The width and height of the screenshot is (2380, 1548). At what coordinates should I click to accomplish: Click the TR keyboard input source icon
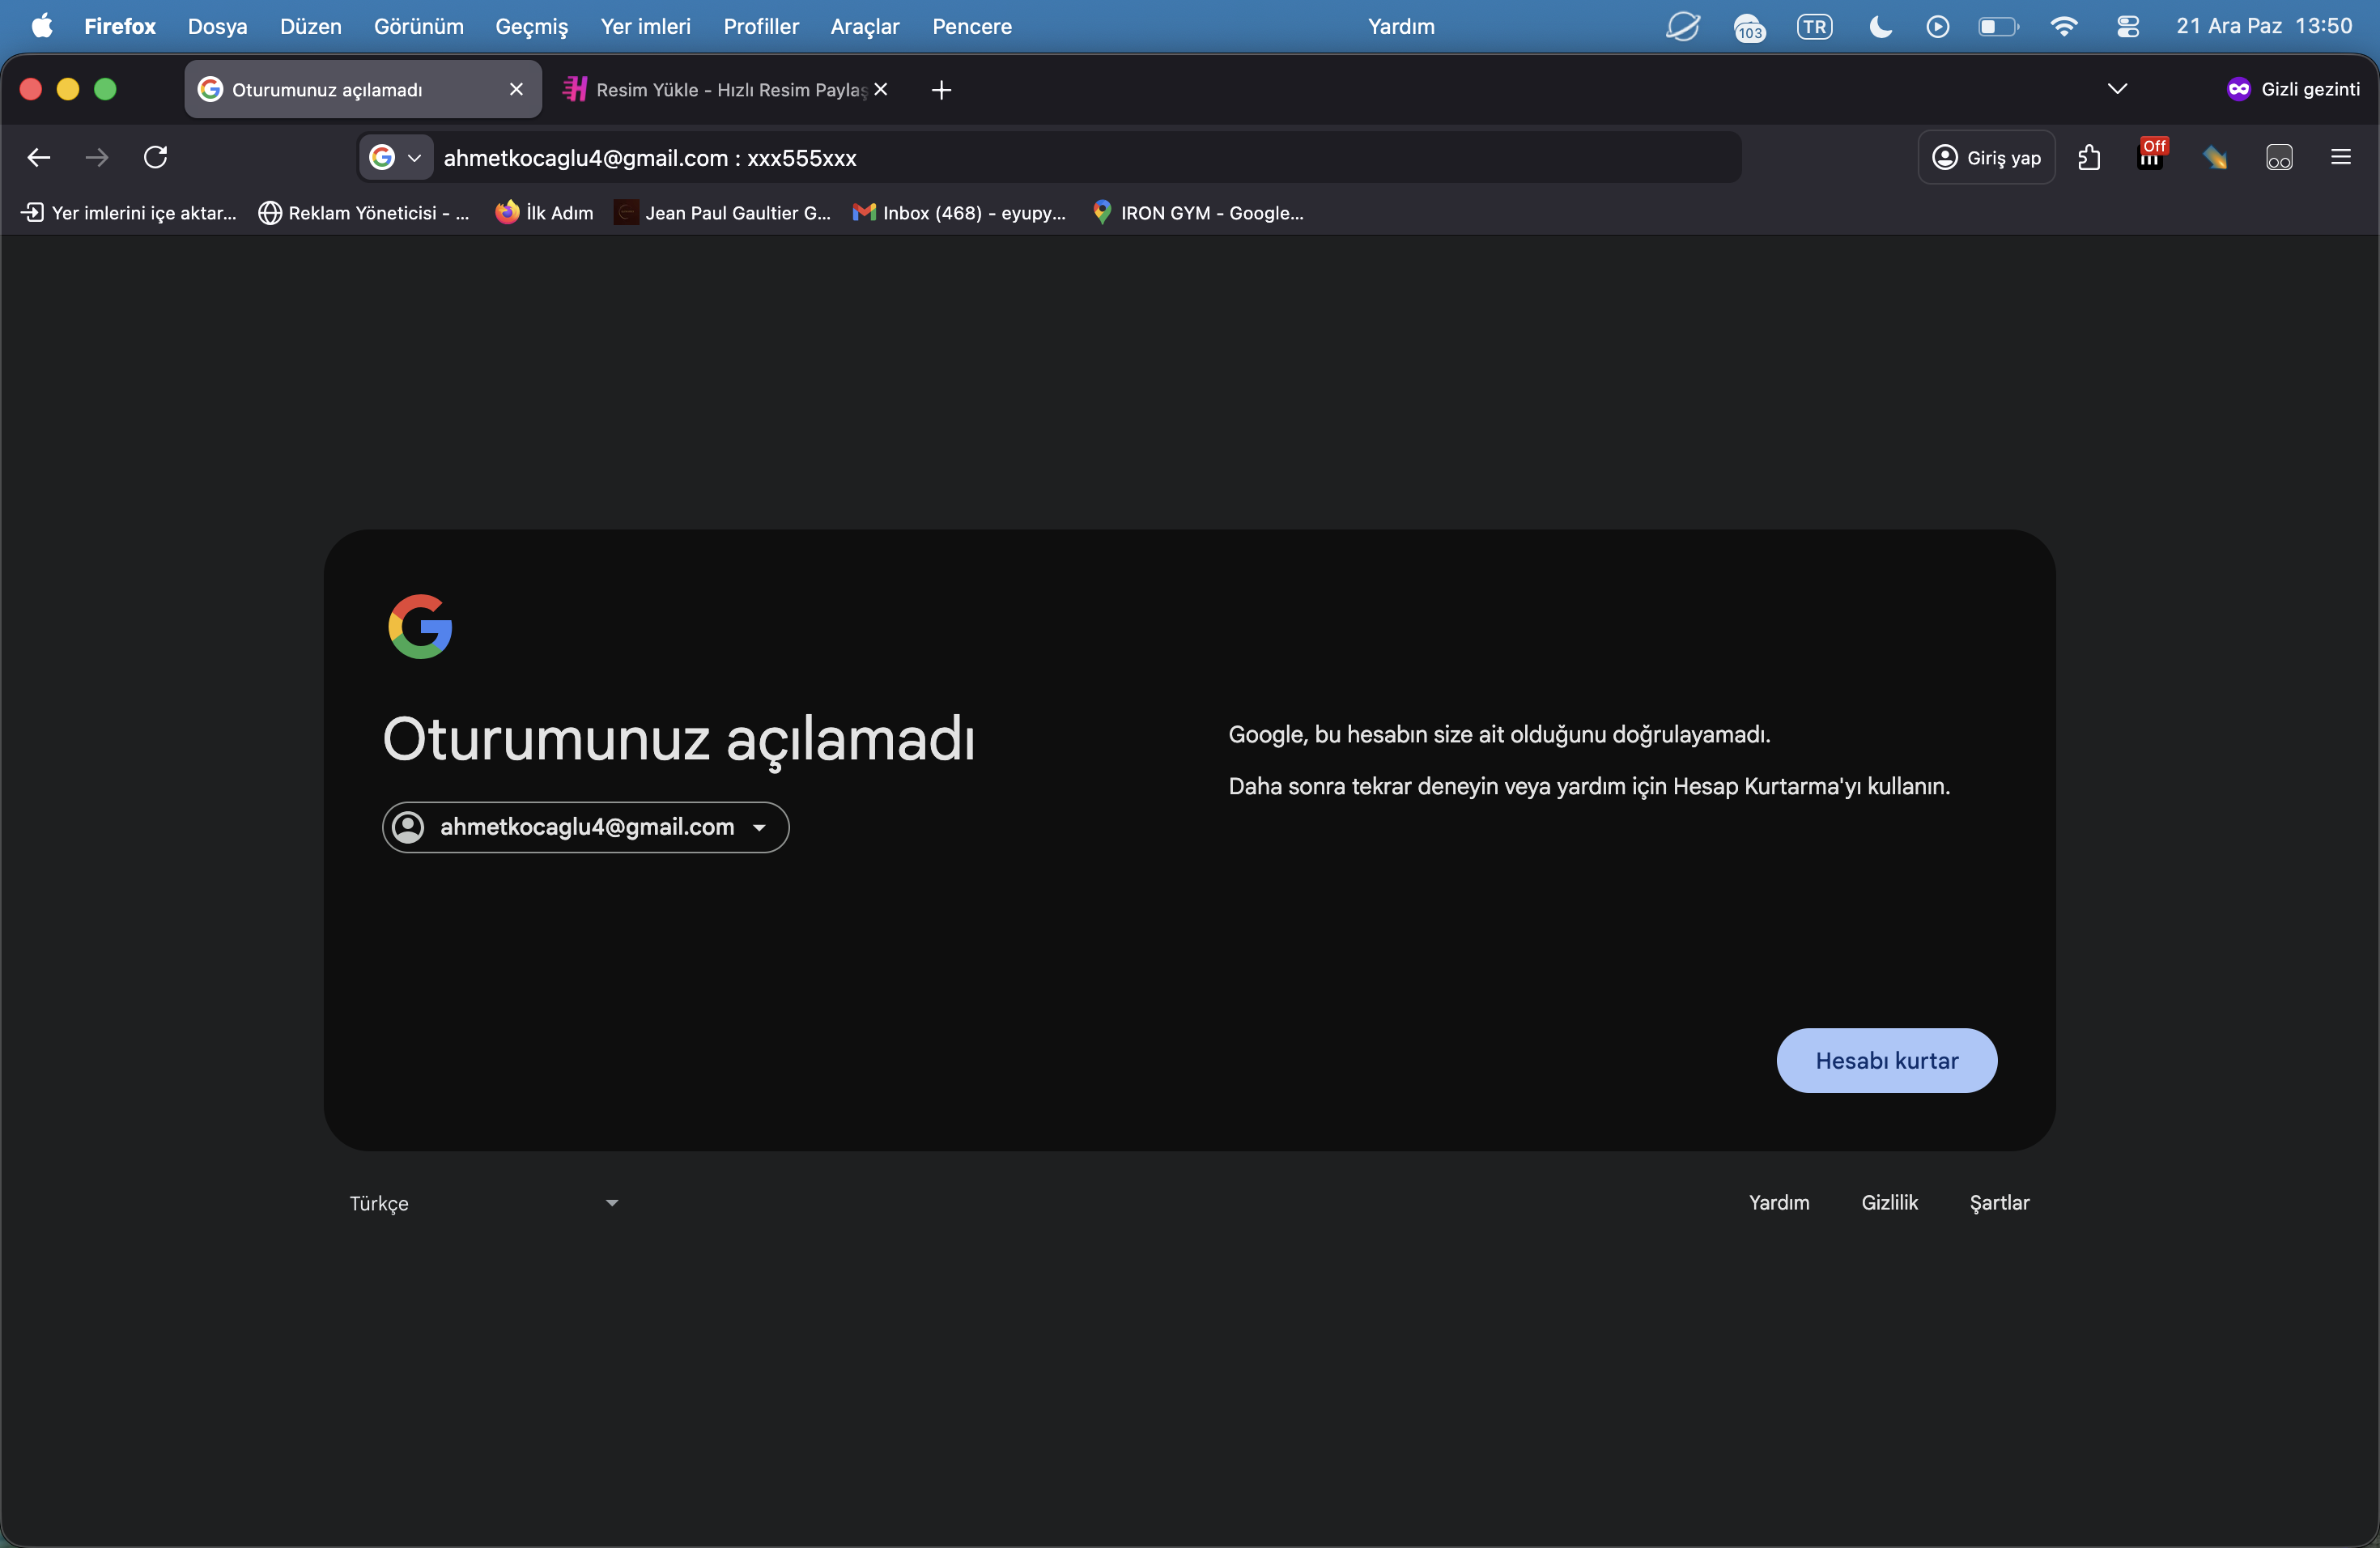1815,26
